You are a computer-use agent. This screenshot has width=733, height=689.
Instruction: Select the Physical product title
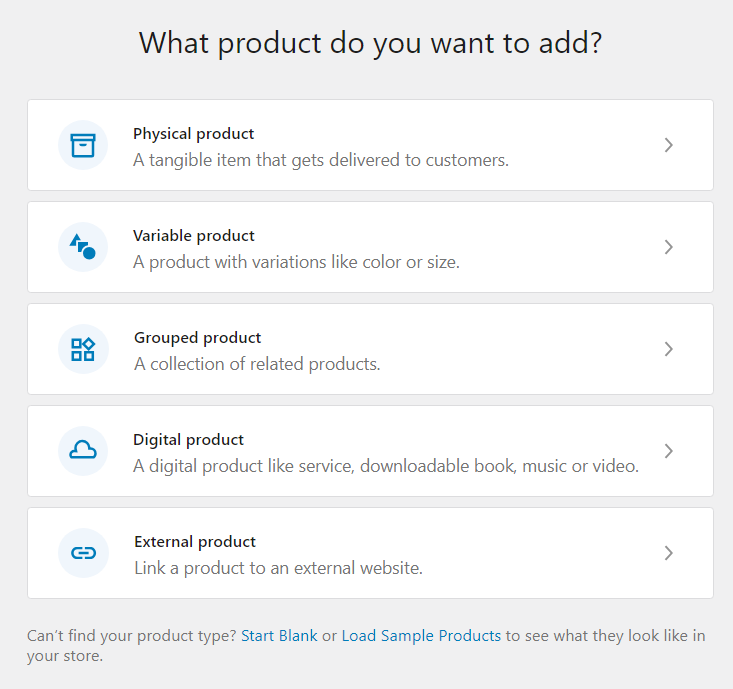coord(193,134)
